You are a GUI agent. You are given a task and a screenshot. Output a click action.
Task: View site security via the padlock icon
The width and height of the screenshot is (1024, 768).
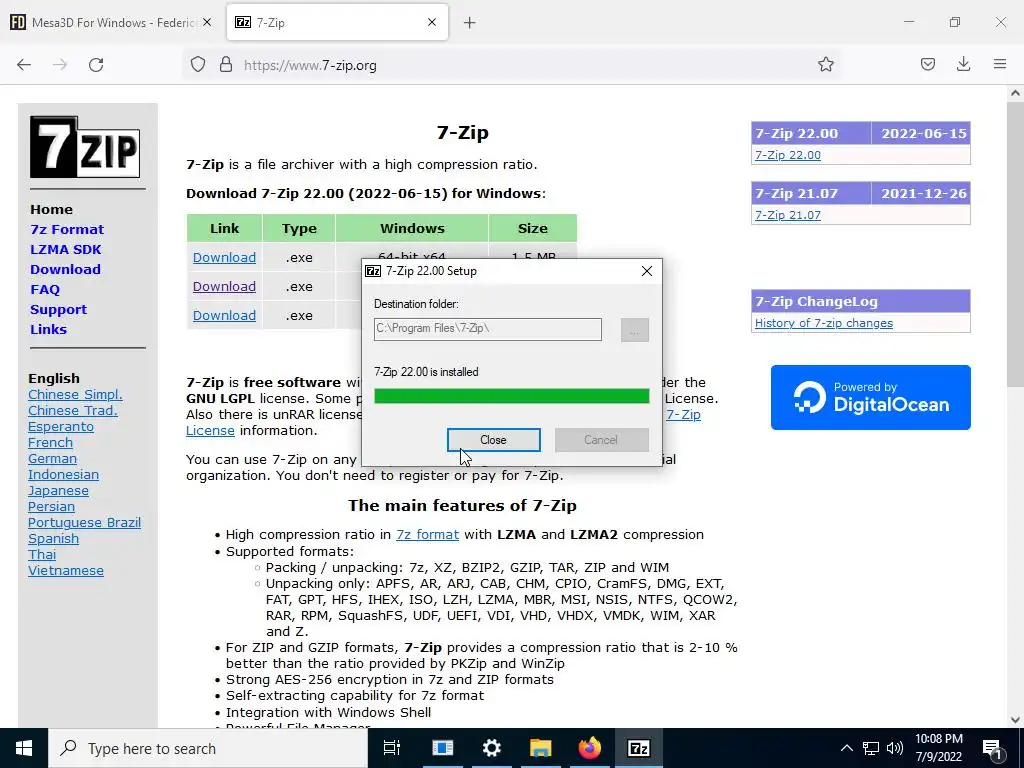pyautogui.click(x=226, y=65)
